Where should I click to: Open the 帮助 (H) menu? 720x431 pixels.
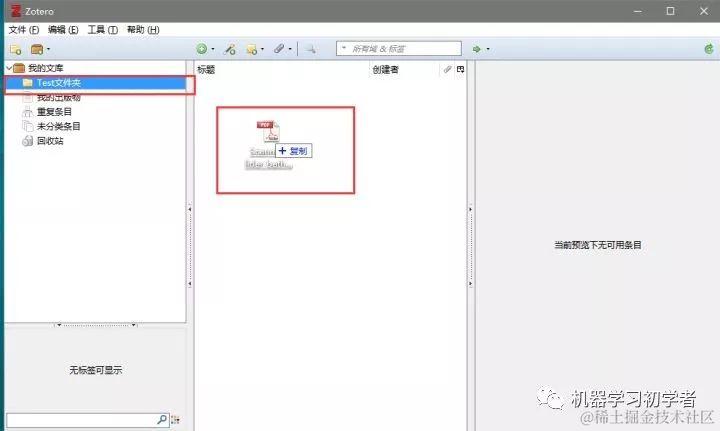point(143,30)
